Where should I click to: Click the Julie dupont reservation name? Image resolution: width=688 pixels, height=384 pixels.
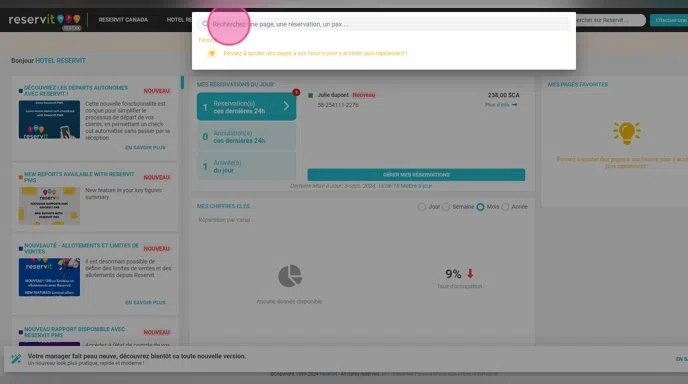tap(333, 95)
